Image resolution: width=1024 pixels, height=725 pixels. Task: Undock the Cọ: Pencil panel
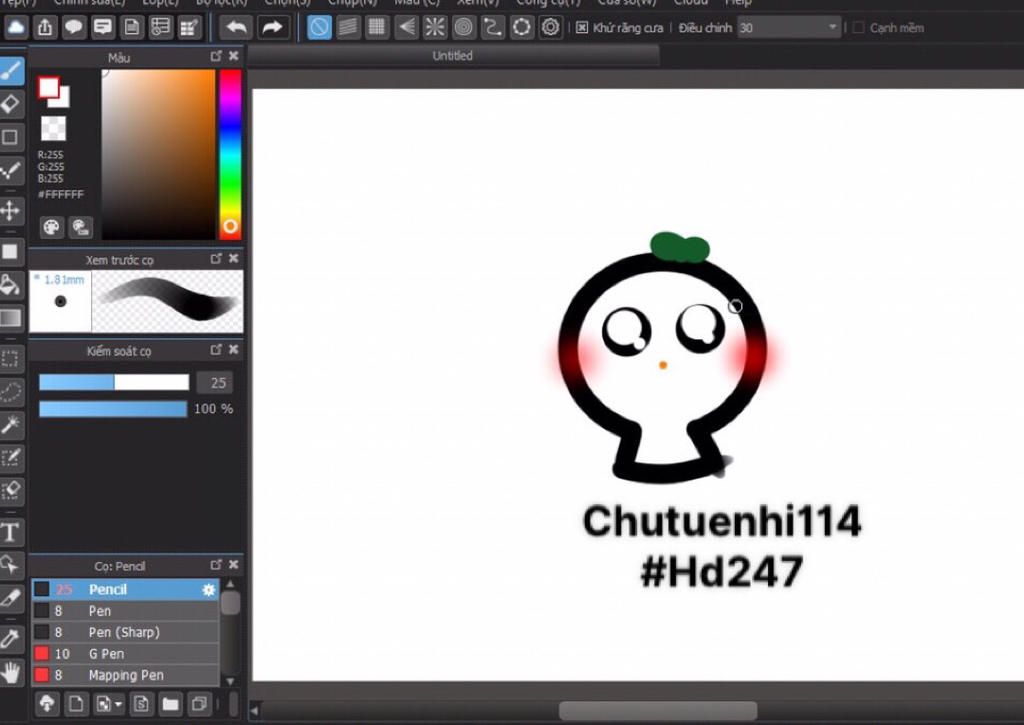pos(216,565)
